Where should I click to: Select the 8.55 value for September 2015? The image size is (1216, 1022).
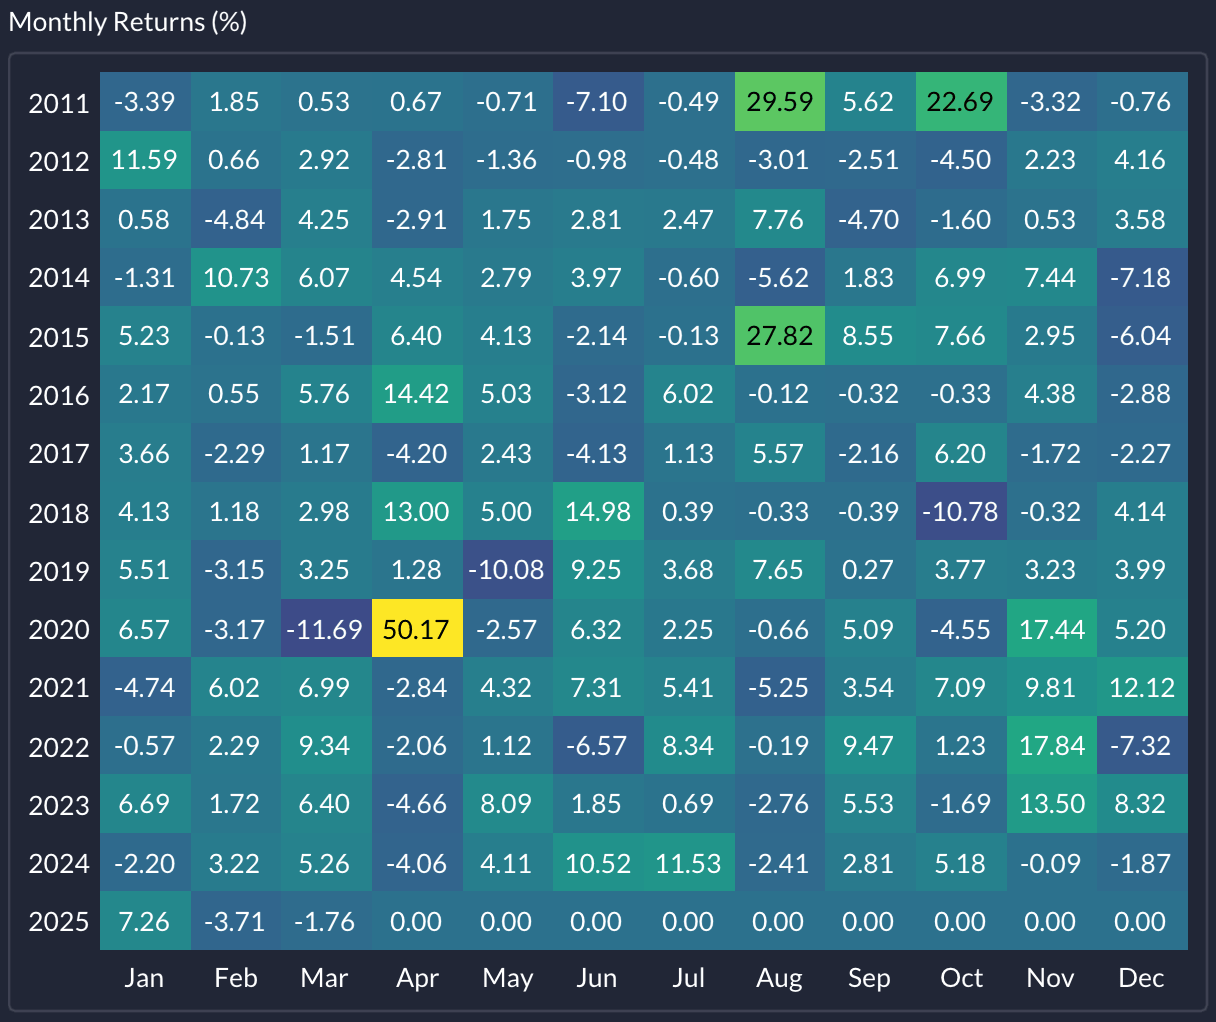pyautogui.click(x=869, y=336)
